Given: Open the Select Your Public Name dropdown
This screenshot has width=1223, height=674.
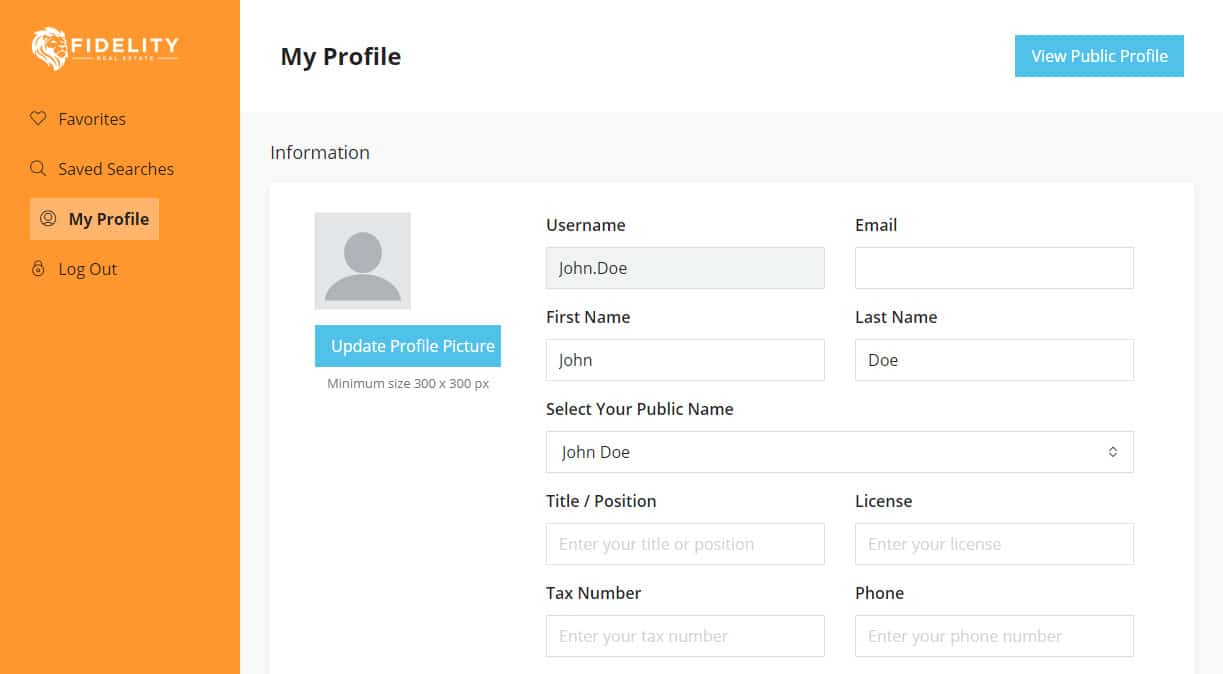Looking at the screenshot, I should [839, 452].
